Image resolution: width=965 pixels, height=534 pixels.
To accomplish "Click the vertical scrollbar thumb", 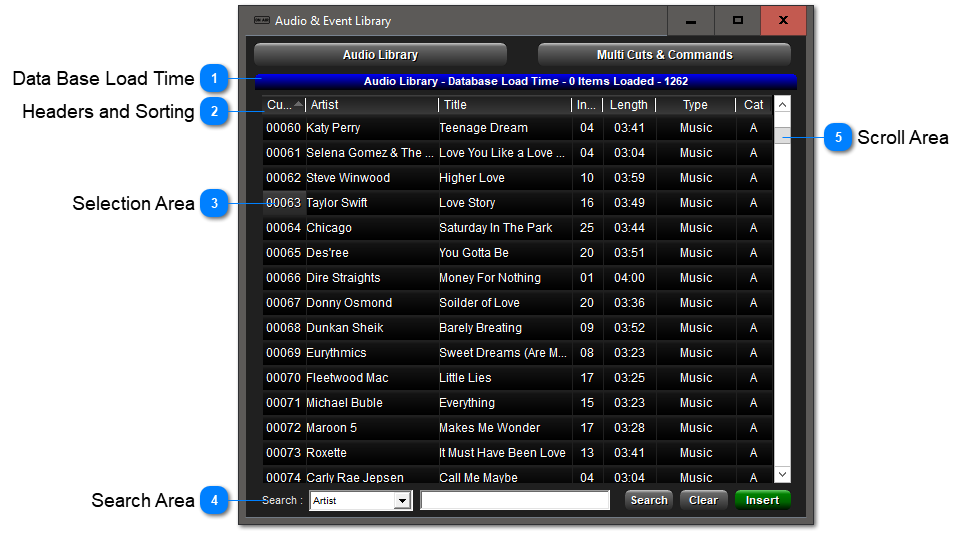I will (782, 135).
